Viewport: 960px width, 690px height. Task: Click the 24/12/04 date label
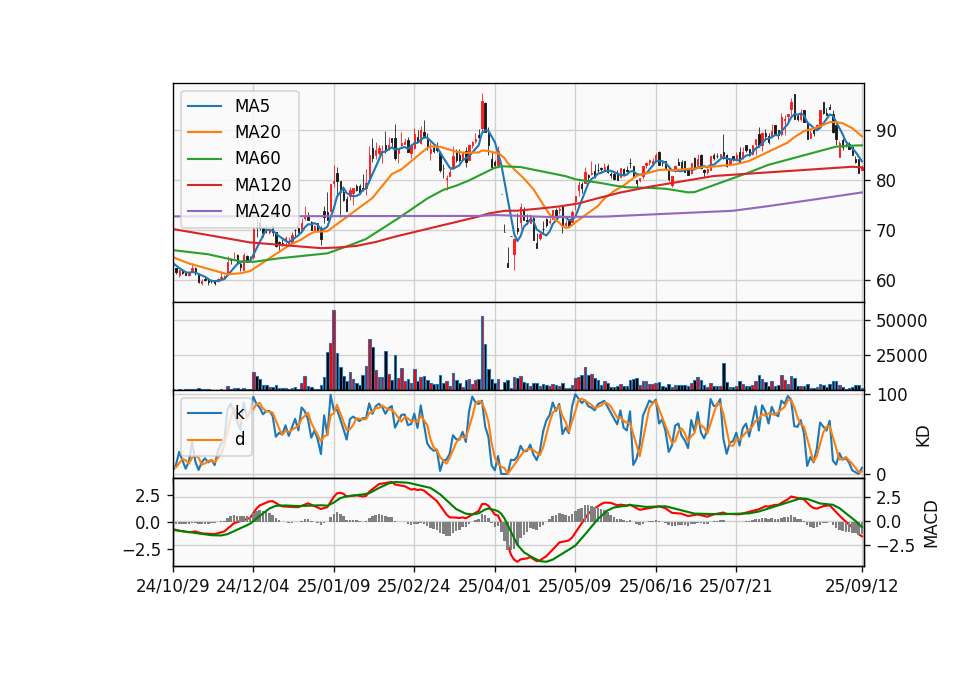(x=253, y=586)
